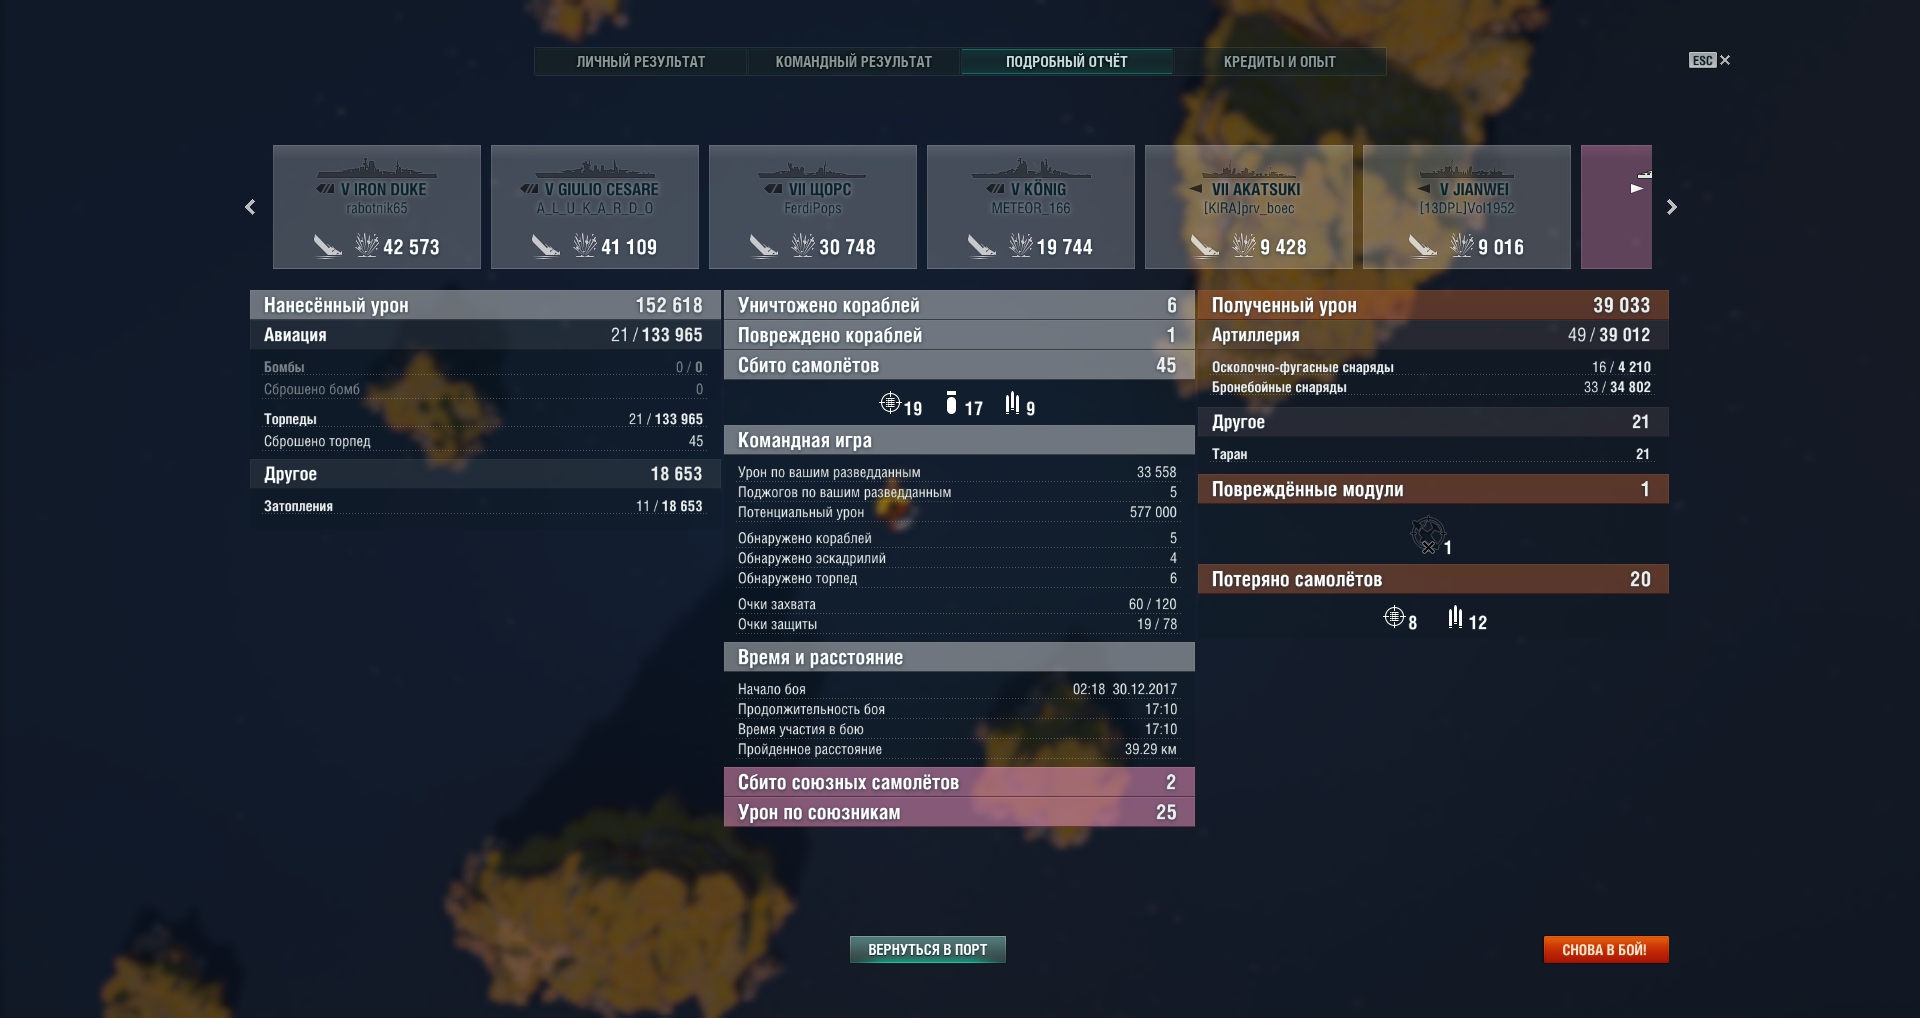Open the Личный результат tab
Image resolution: width=1920 pixels, height=1018 pixels.
(640, 62)
